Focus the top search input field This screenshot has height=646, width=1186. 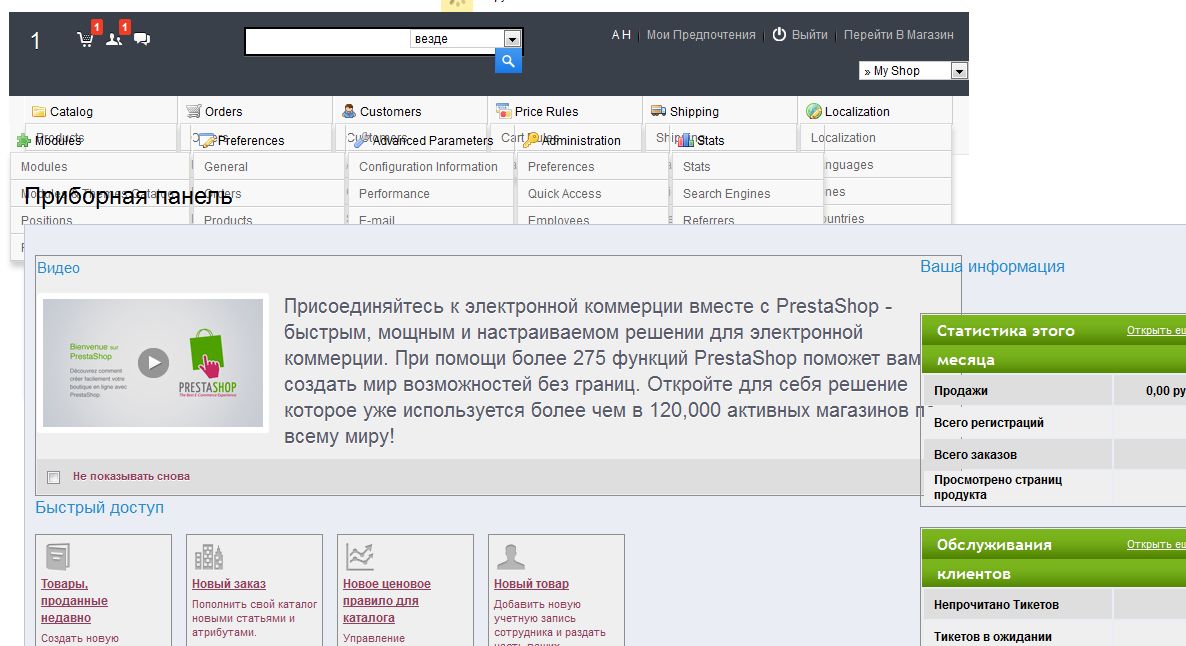pos(328,41)
